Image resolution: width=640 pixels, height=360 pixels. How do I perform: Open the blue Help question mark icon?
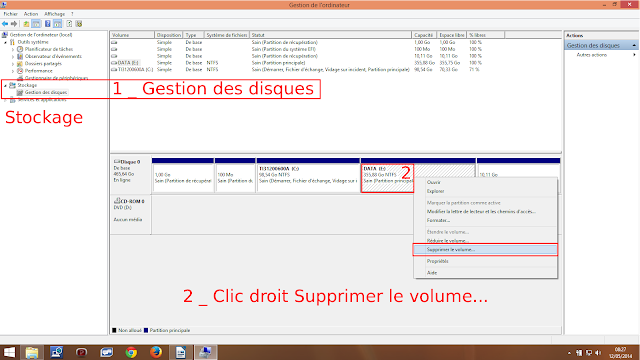47,24
